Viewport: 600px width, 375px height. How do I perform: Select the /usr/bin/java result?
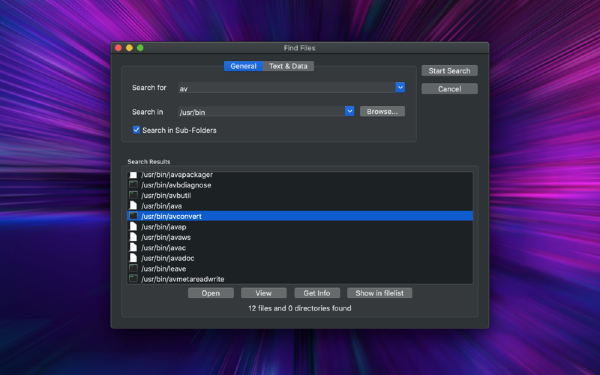click(300, 205)
